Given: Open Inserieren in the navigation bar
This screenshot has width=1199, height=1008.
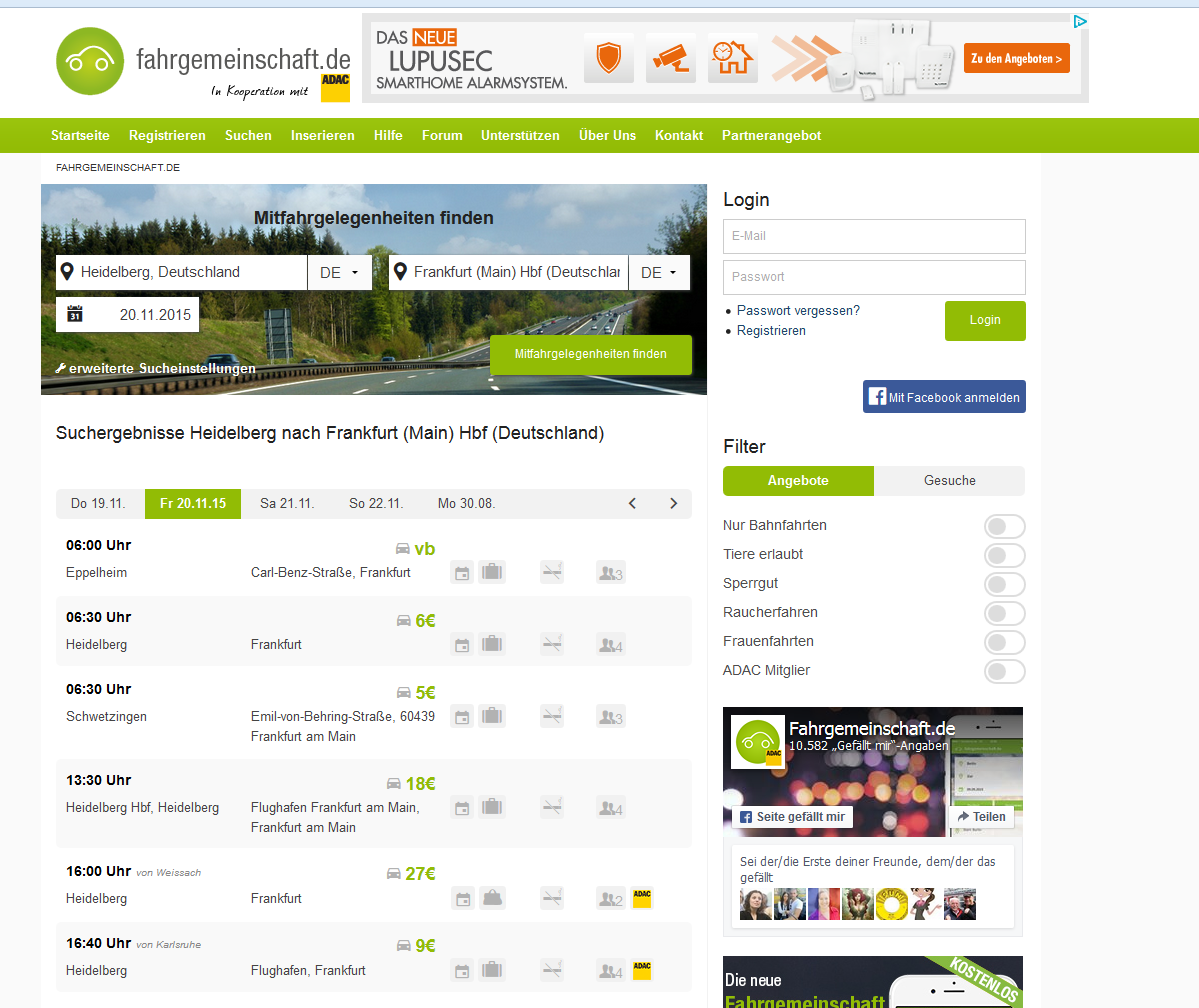Looking at the screenshot, I should [323, 135].
